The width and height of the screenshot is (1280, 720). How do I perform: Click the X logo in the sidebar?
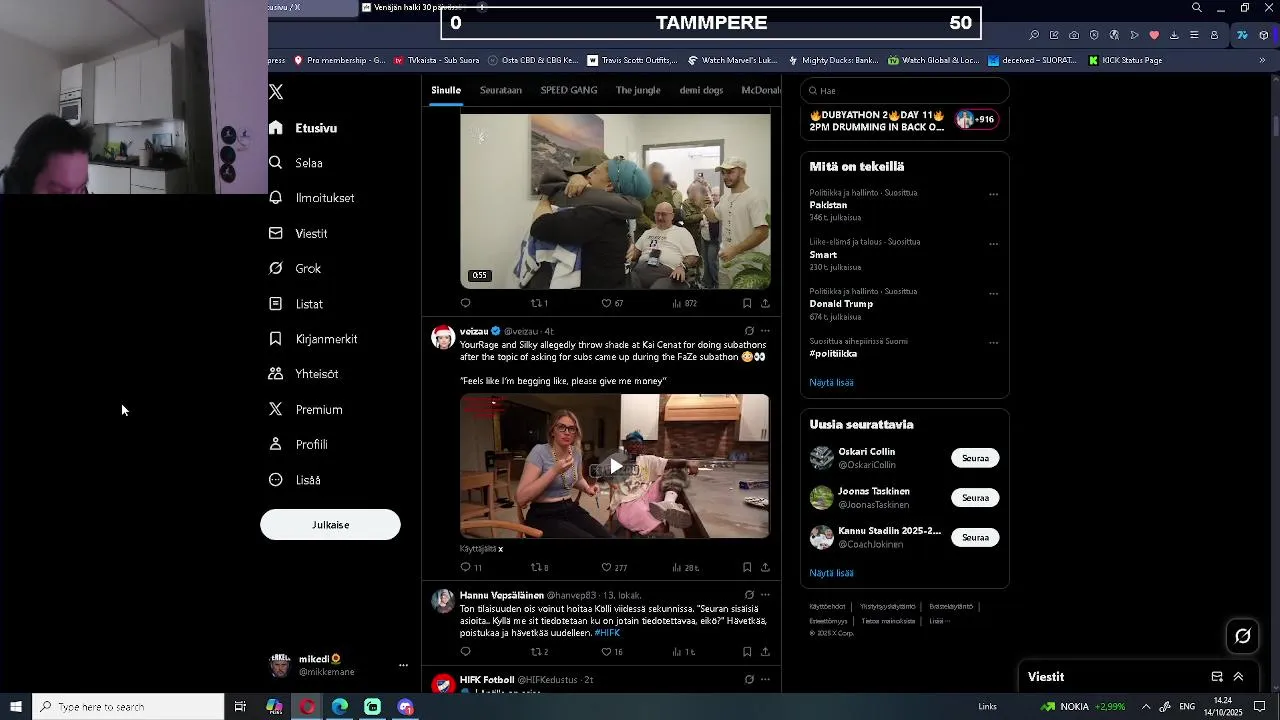(276, 91)
